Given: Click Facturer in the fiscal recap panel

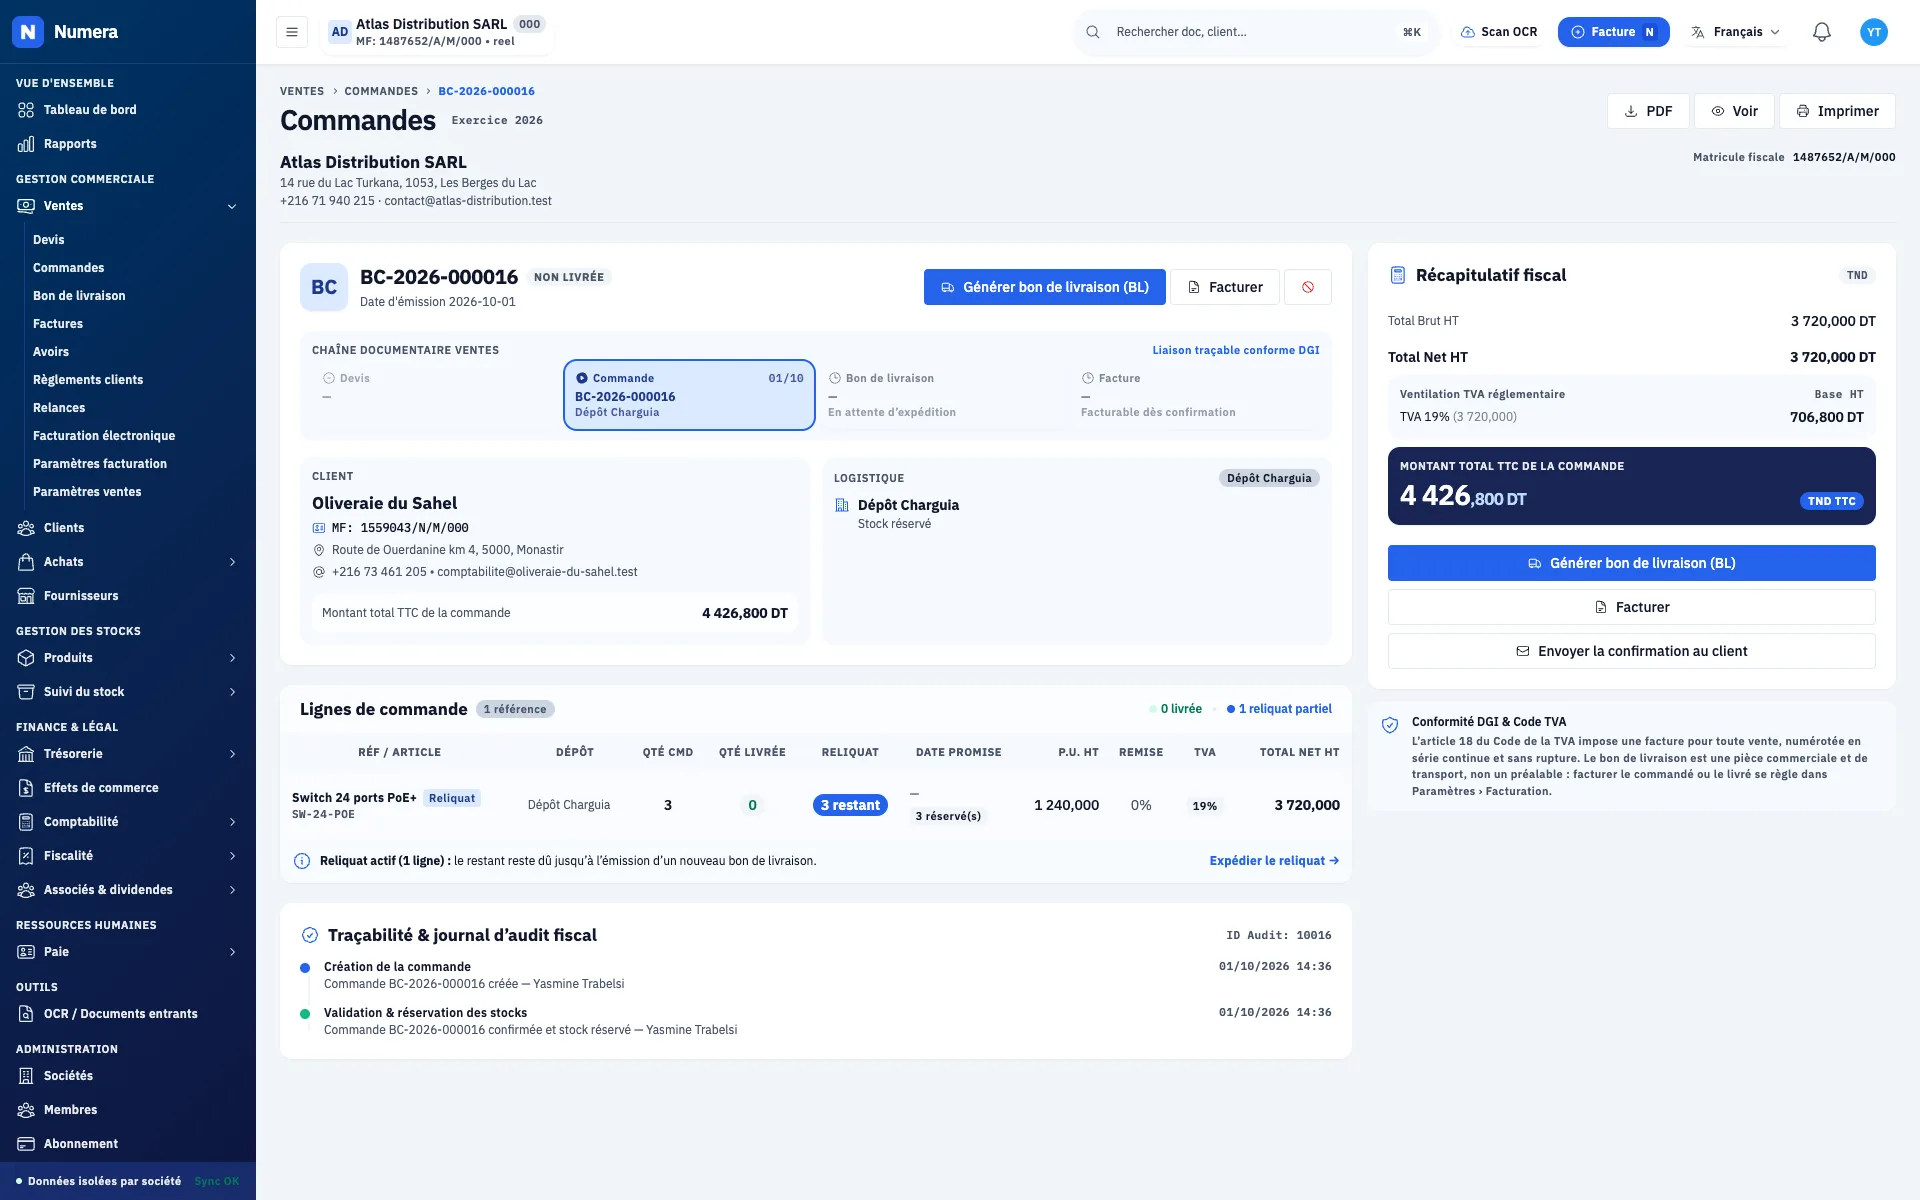Looking at the screenshot, I should click(1631, 607).
